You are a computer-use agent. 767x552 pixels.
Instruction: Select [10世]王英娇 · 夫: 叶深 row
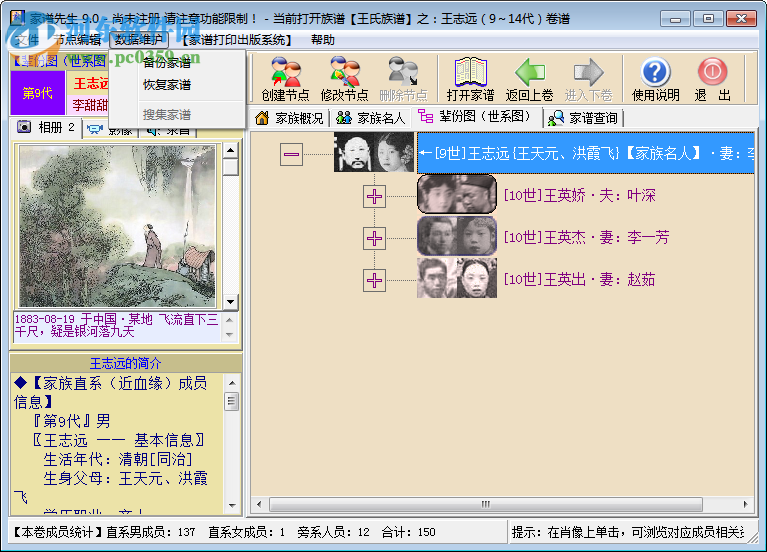580,195
